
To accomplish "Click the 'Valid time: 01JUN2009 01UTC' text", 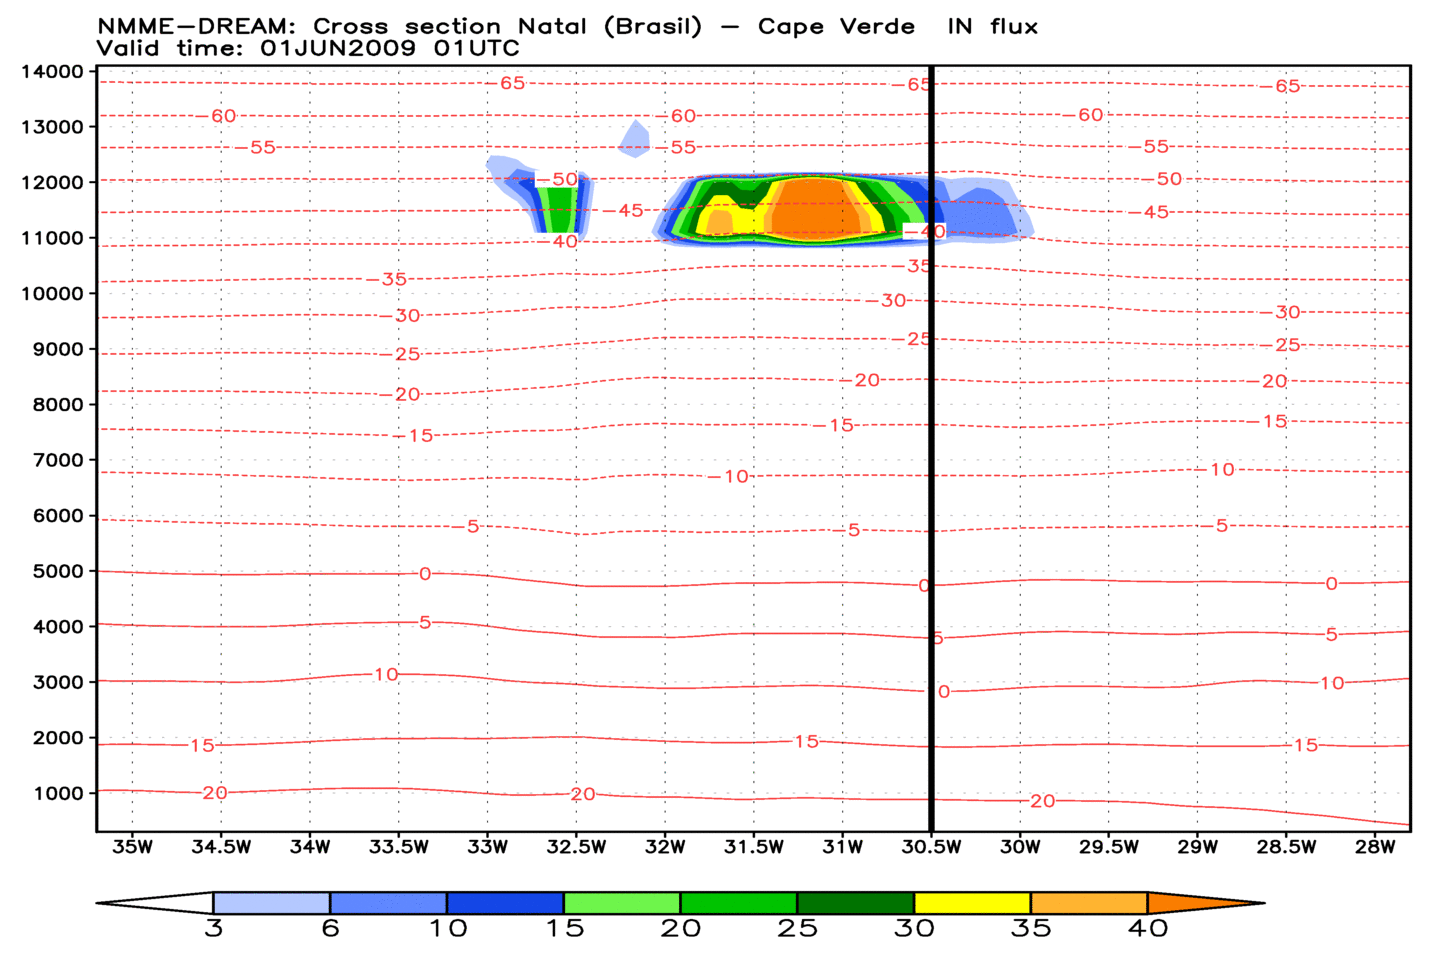I will coord(308,48).
